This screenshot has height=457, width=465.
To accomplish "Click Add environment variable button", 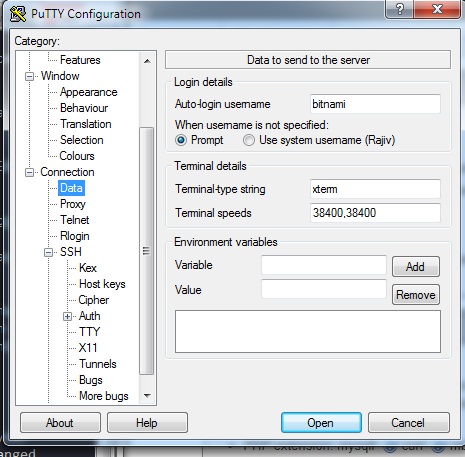I will pos(416,267).
